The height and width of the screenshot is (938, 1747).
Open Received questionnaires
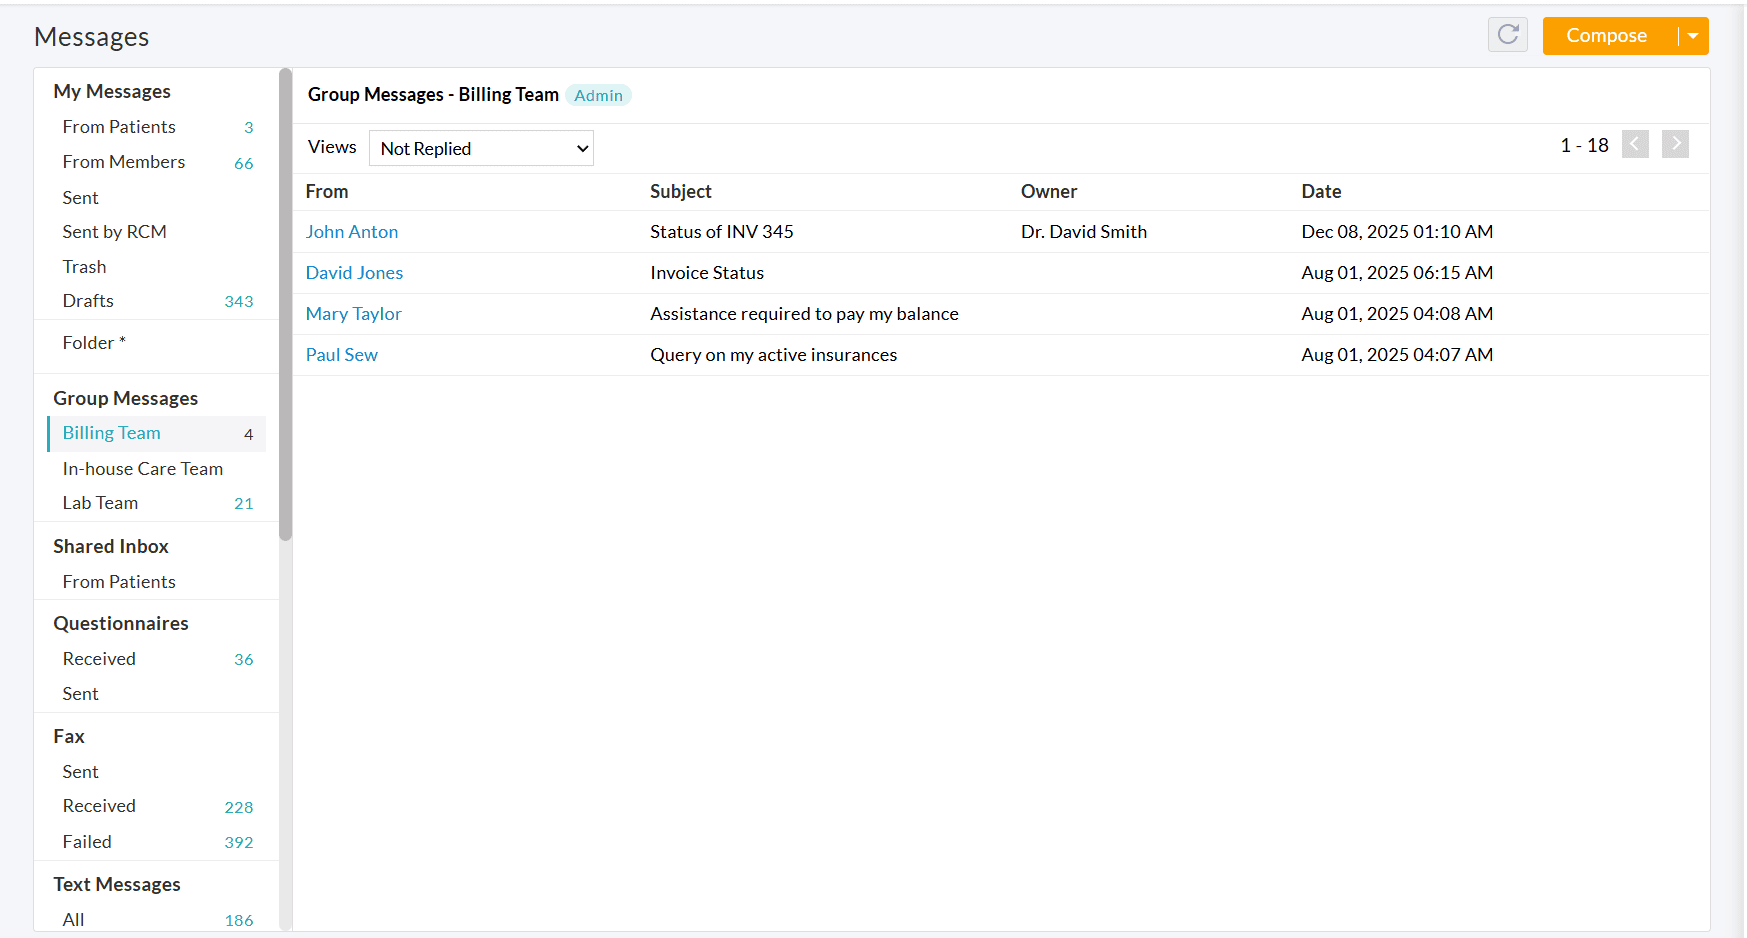click(x=99, y=659)
